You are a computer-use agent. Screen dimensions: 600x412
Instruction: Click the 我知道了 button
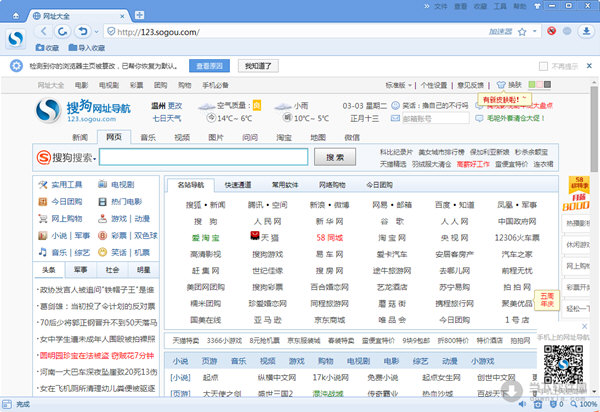[x=258, y=66]
